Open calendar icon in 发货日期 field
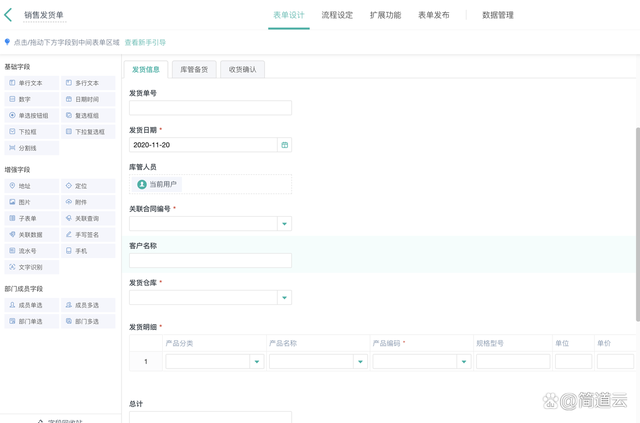Viewport: 640px width, 423px height. 285,145
